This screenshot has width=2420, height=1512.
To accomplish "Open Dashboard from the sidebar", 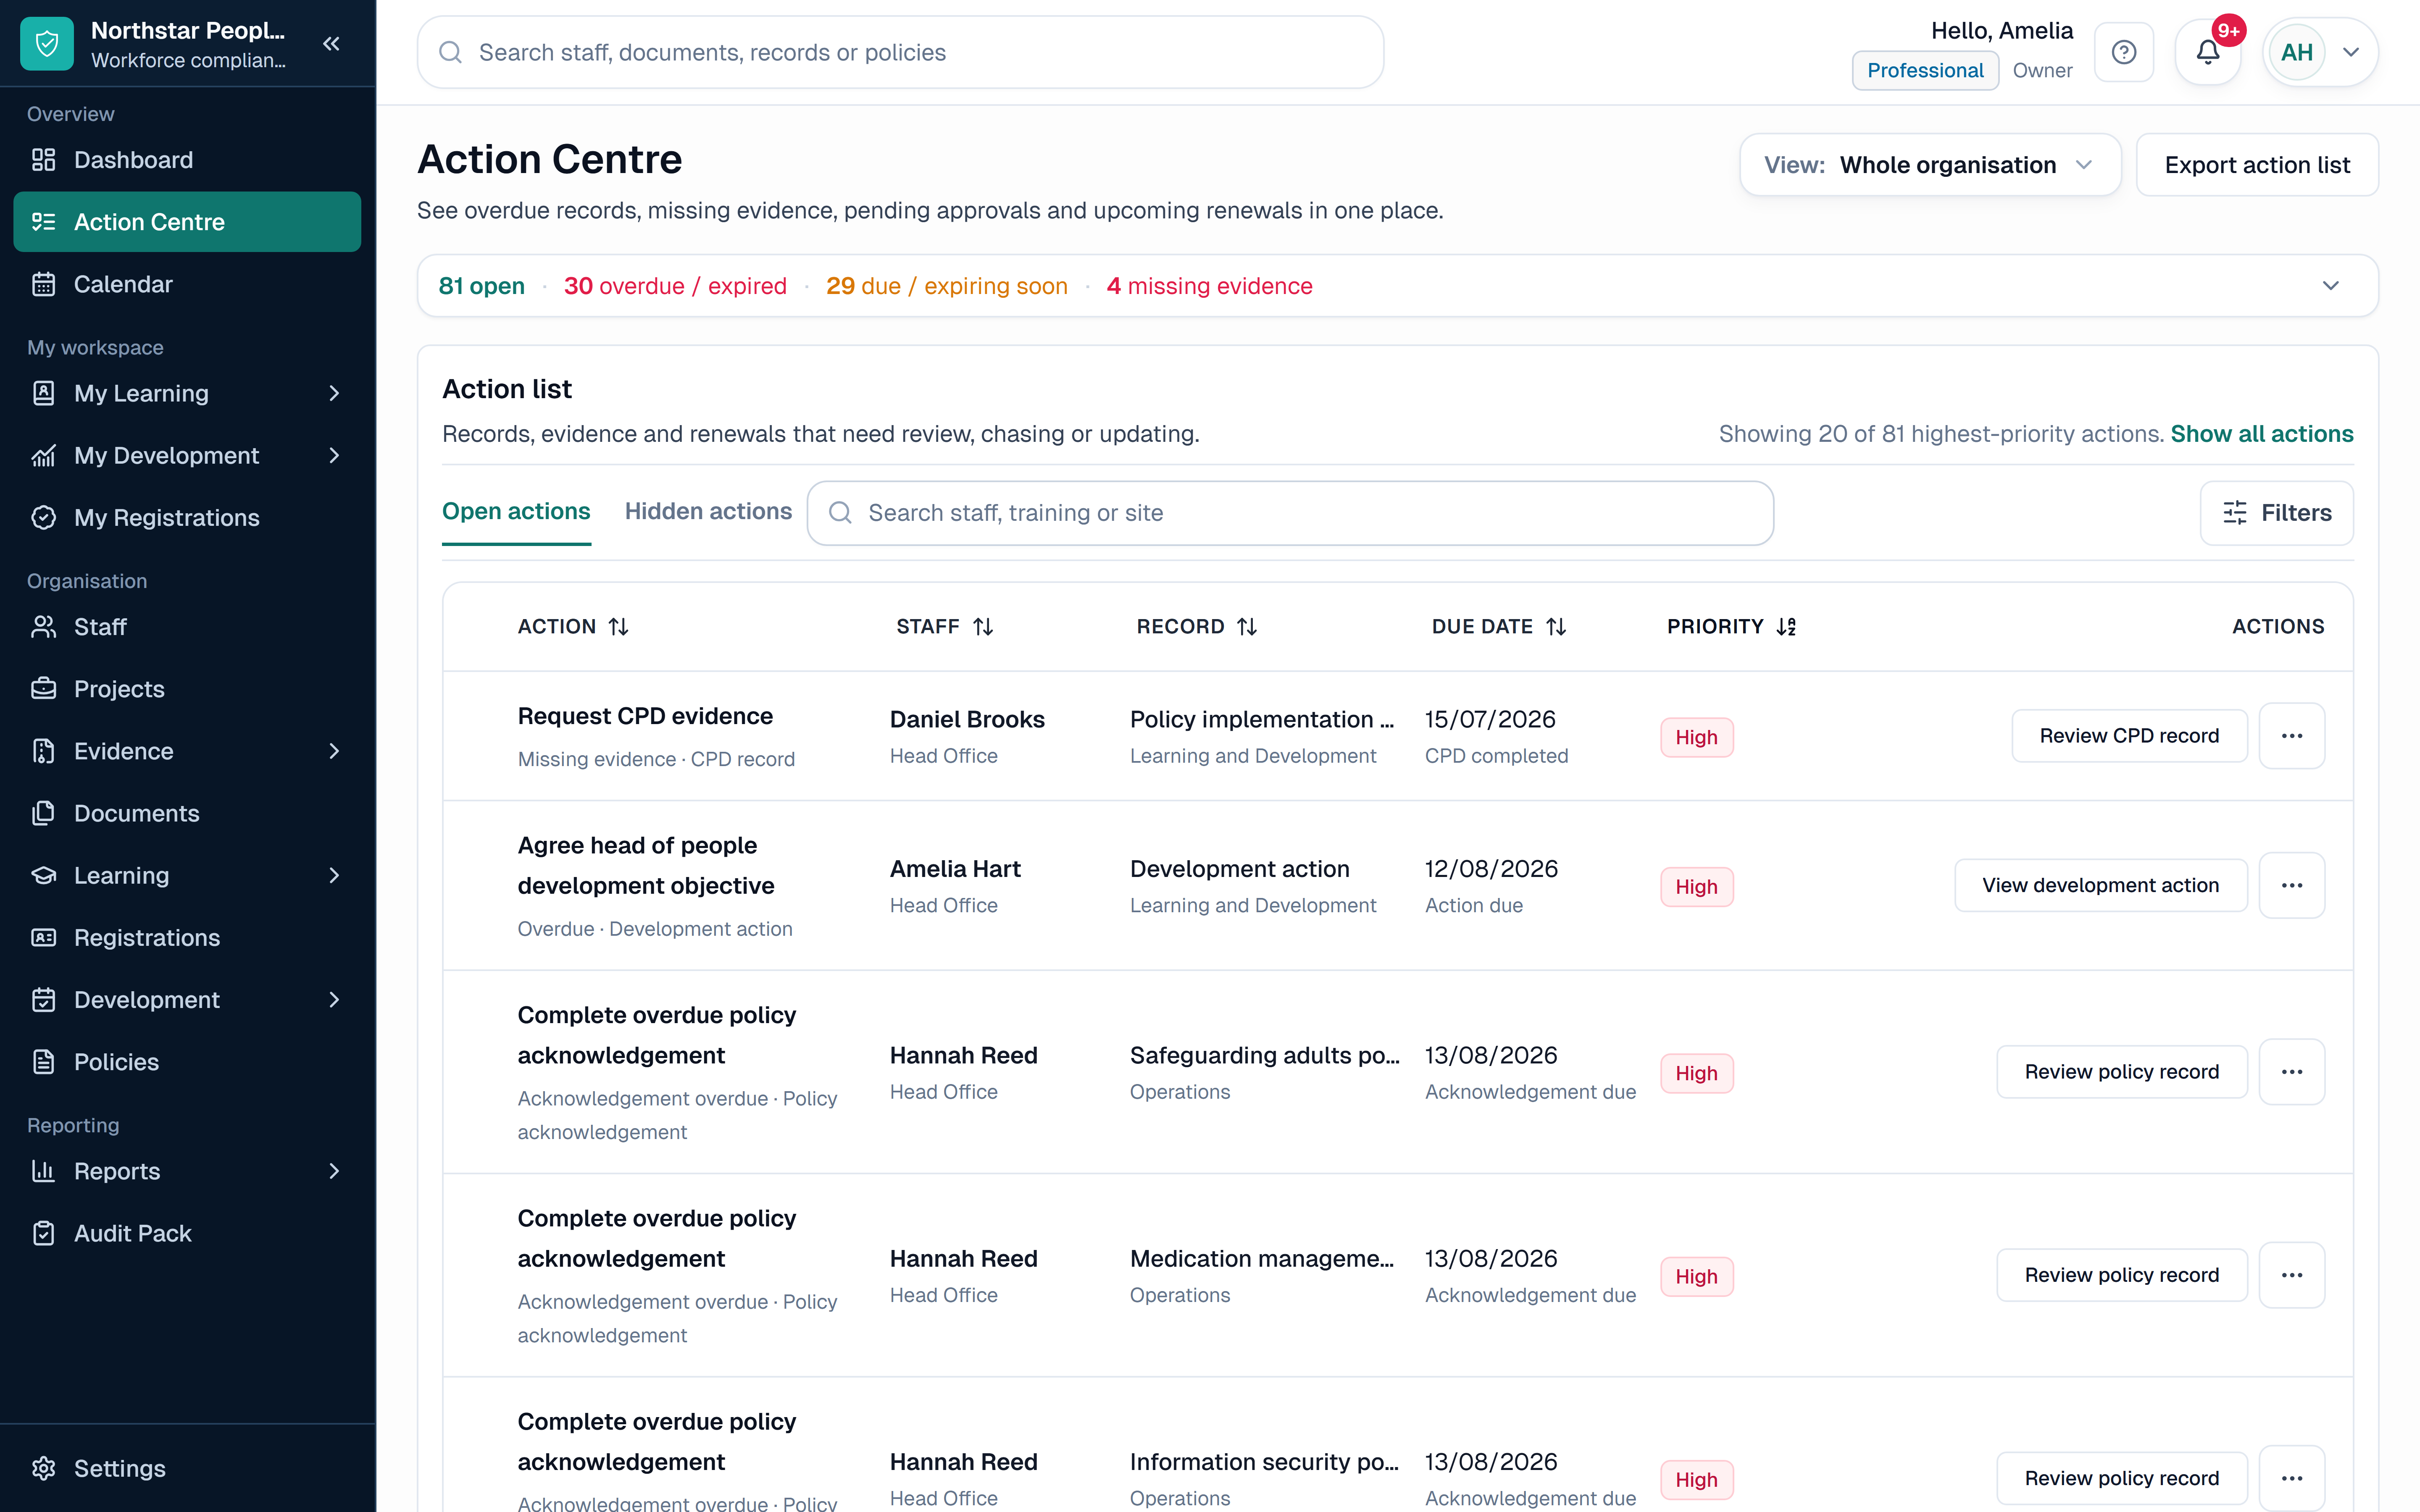I will click(187, 160).
